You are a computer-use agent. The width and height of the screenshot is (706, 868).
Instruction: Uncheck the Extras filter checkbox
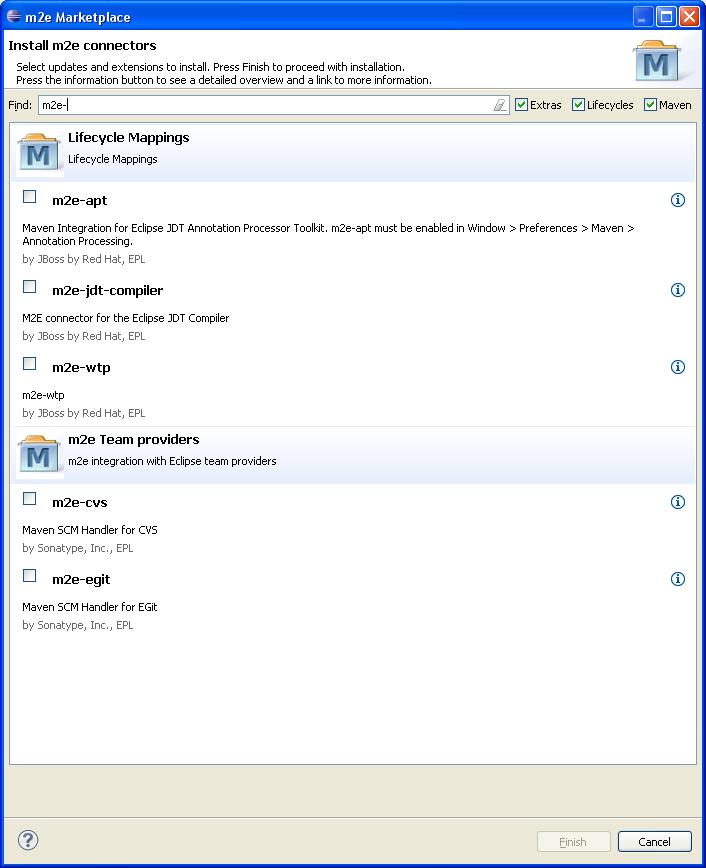521,105
